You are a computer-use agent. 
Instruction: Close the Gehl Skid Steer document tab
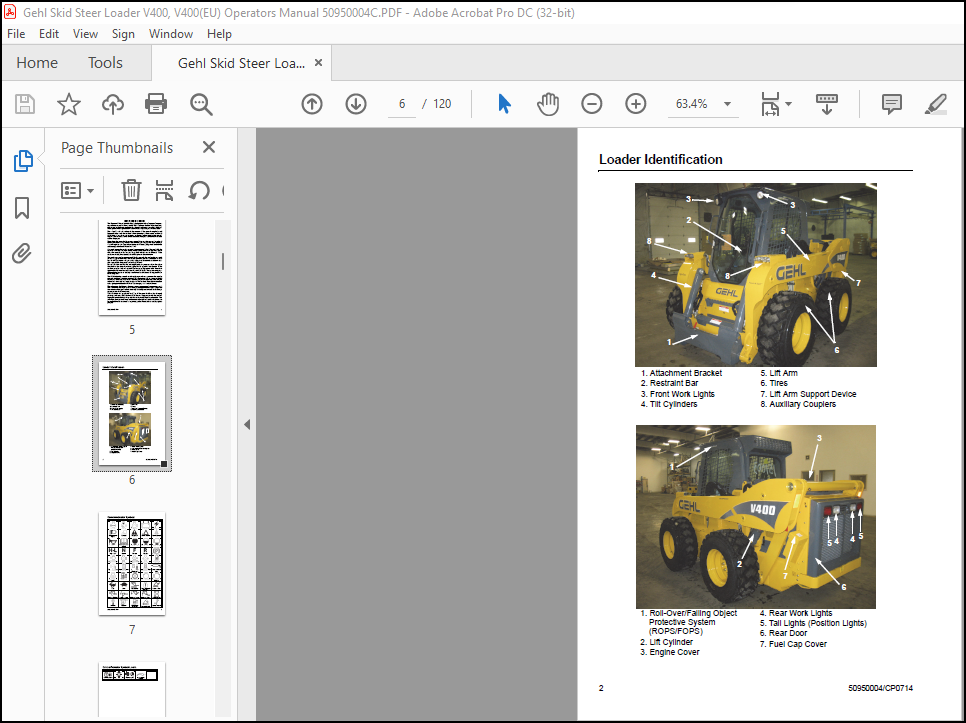click(319, 62)
